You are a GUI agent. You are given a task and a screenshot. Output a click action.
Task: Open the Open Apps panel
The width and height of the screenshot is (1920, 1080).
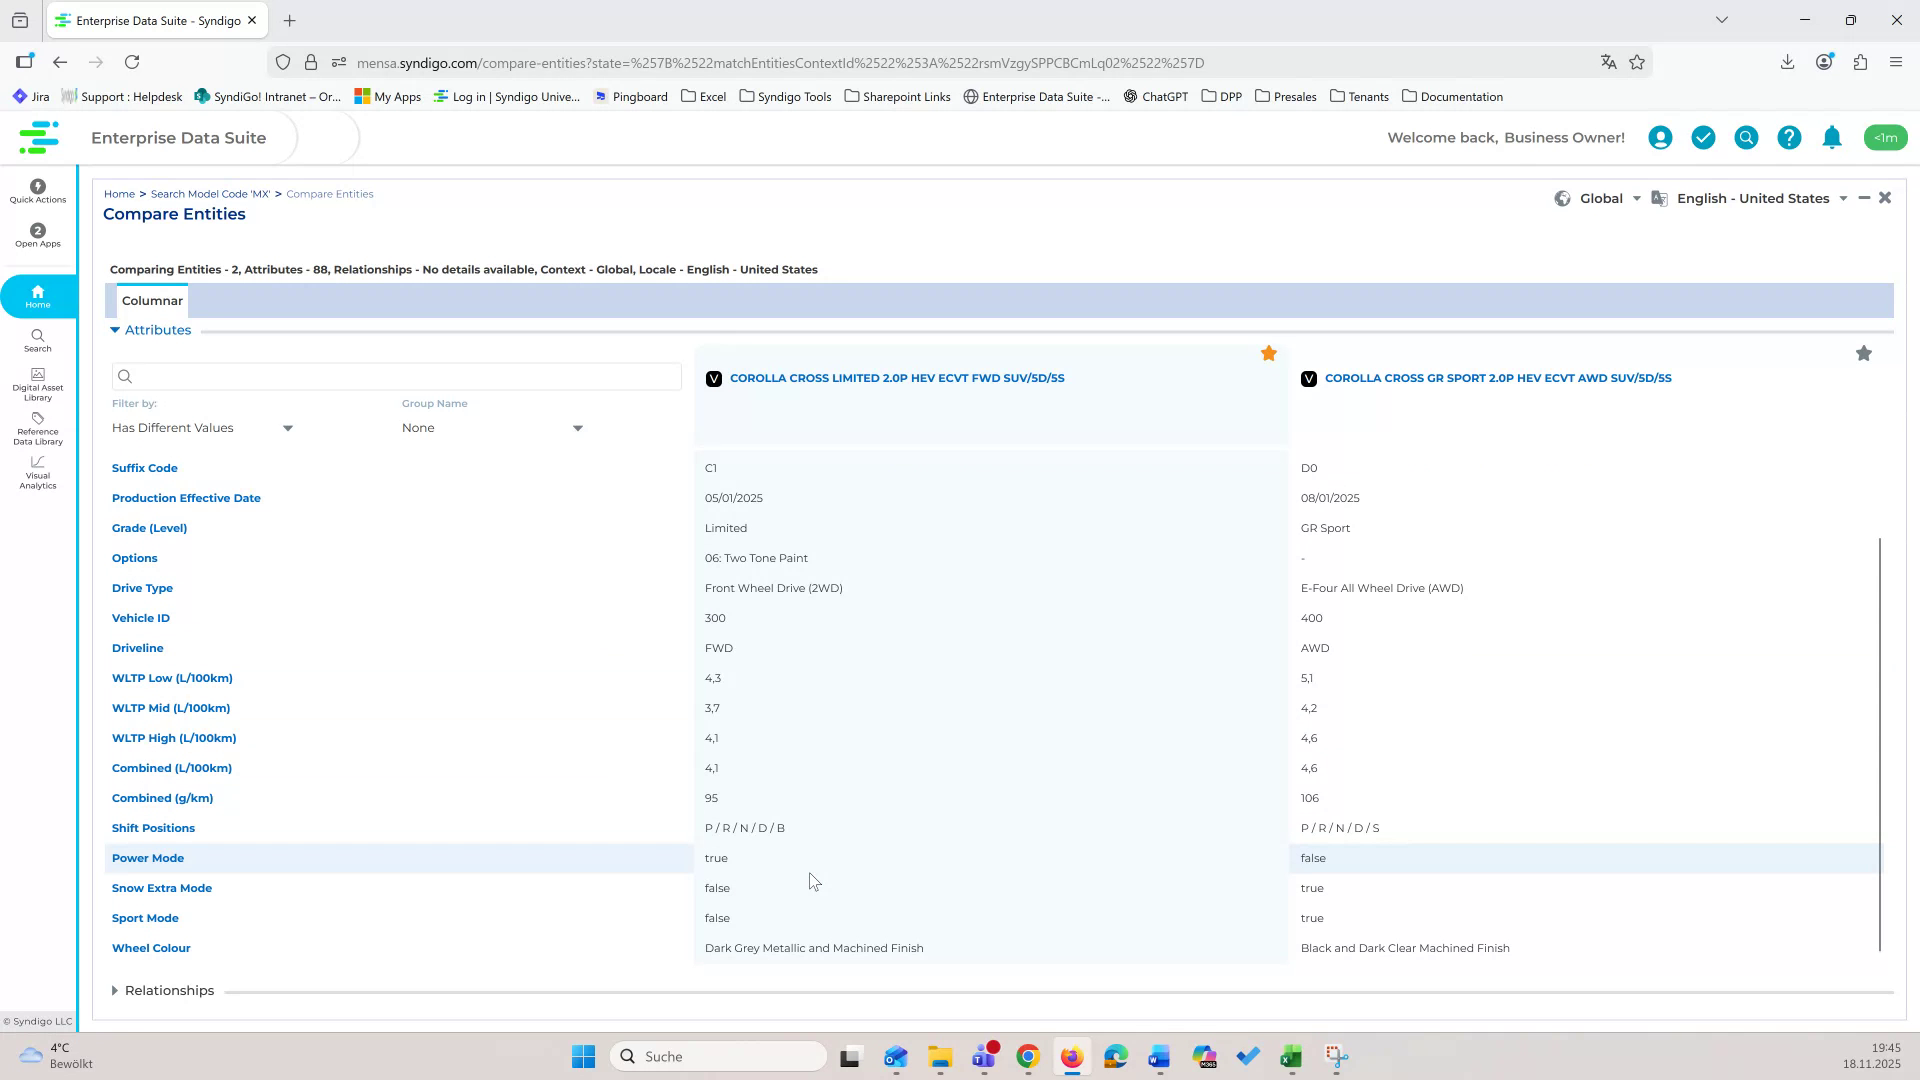[x=37, y=236]
